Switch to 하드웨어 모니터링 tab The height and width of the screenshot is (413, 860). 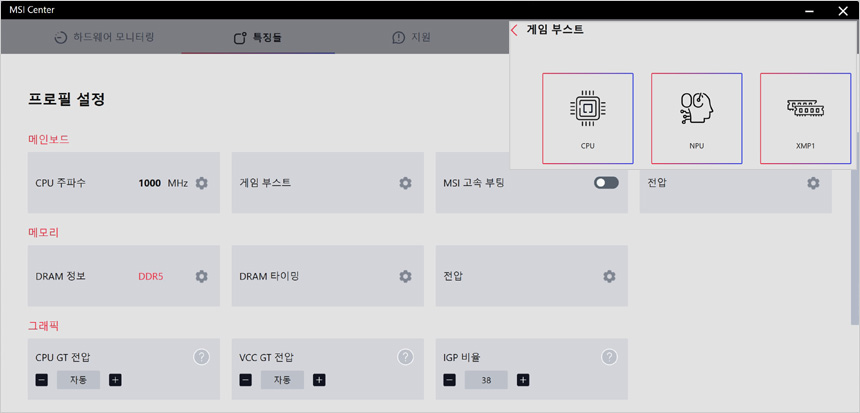coord(104,37)
